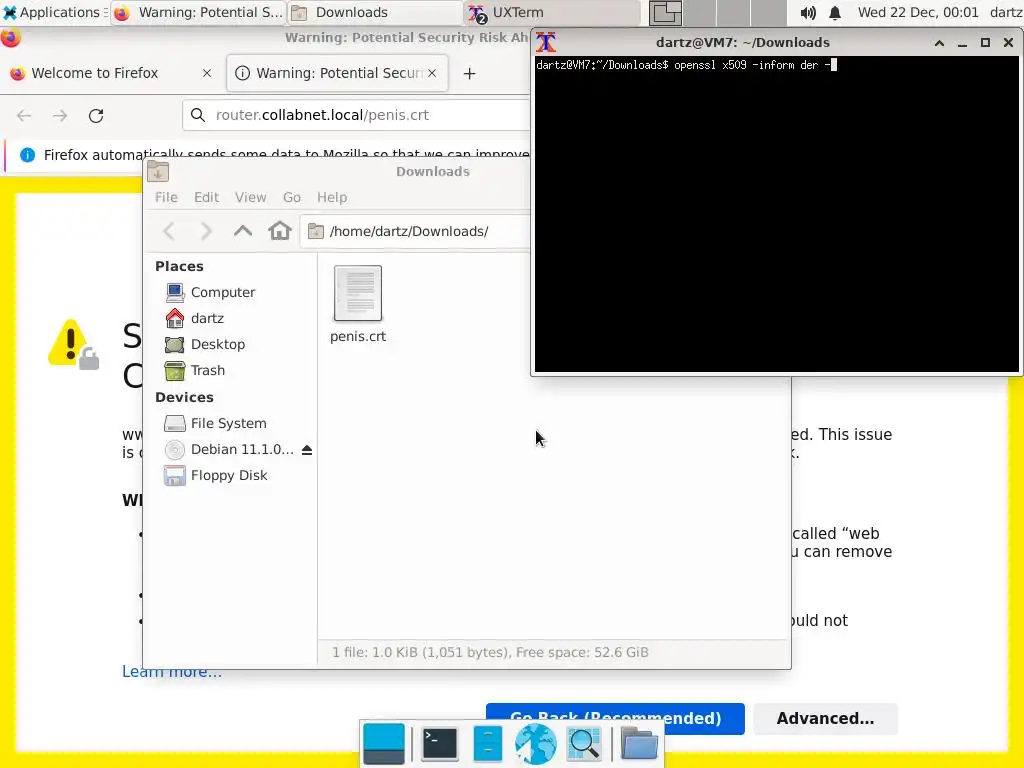This screenshot has width=1024, height=768.
Task: Reload the current Firefox page
Action: tap(96, 116)
